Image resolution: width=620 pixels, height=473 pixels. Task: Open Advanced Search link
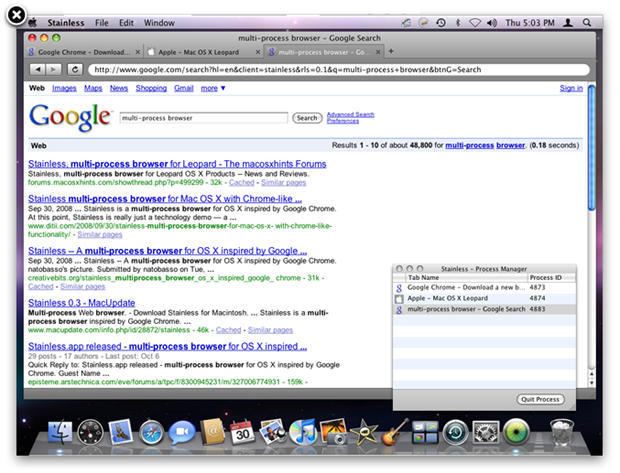350,115
